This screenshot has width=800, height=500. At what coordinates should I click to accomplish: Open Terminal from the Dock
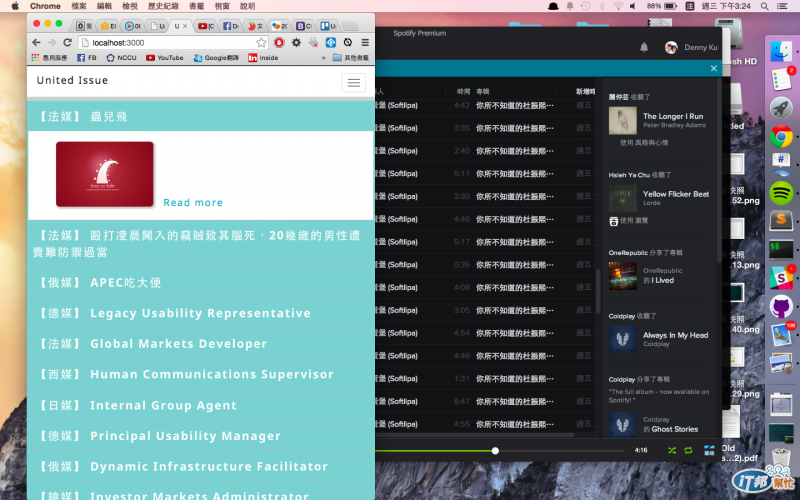pos(781,249)
